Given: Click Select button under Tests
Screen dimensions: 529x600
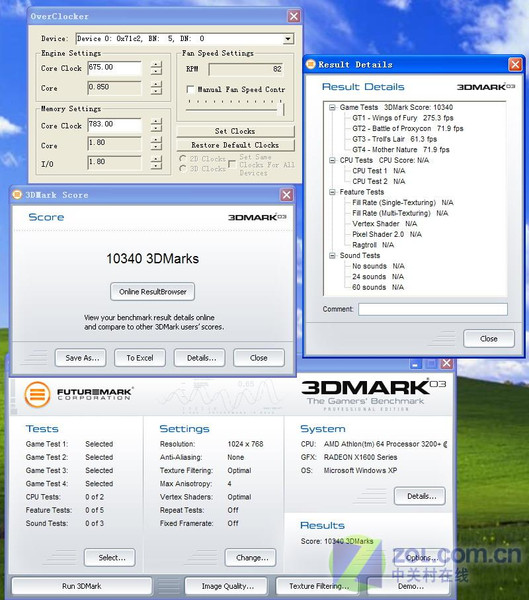Looking at the screenshot, I should pos(110,558).
